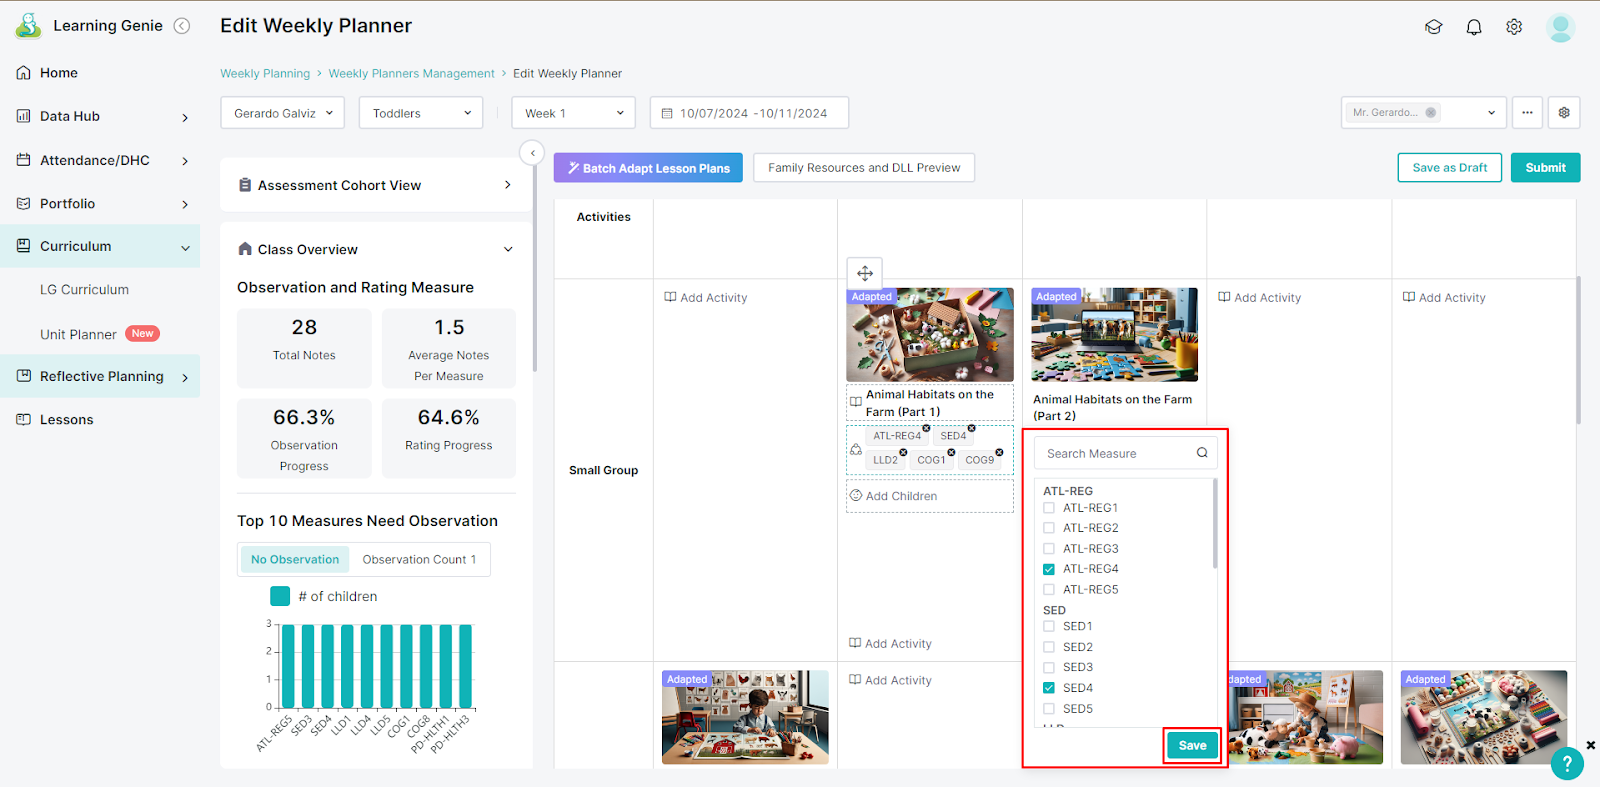Open Reflective Planning menu item
Viewport: 1600px width, 787px height.
tap(100, 377)
